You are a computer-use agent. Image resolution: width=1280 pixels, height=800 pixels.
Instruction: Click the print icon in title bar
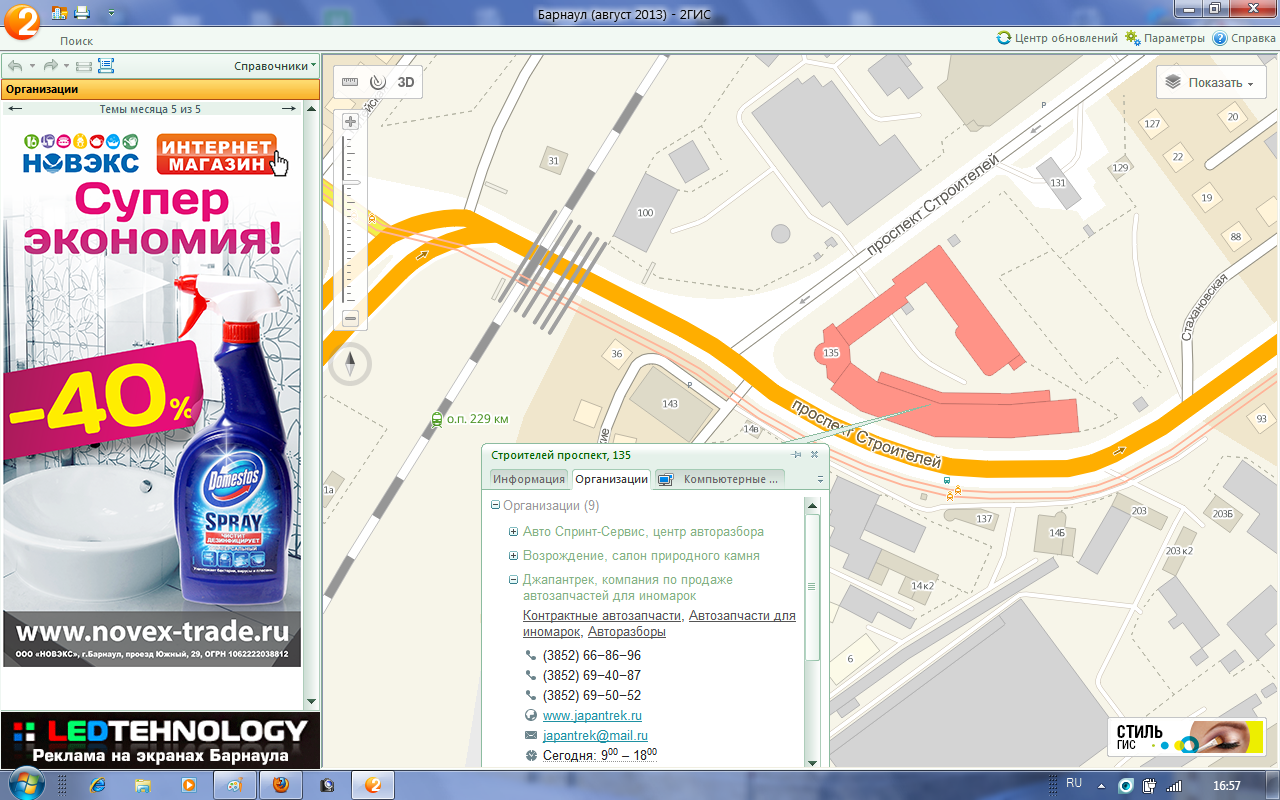point(82,13)
